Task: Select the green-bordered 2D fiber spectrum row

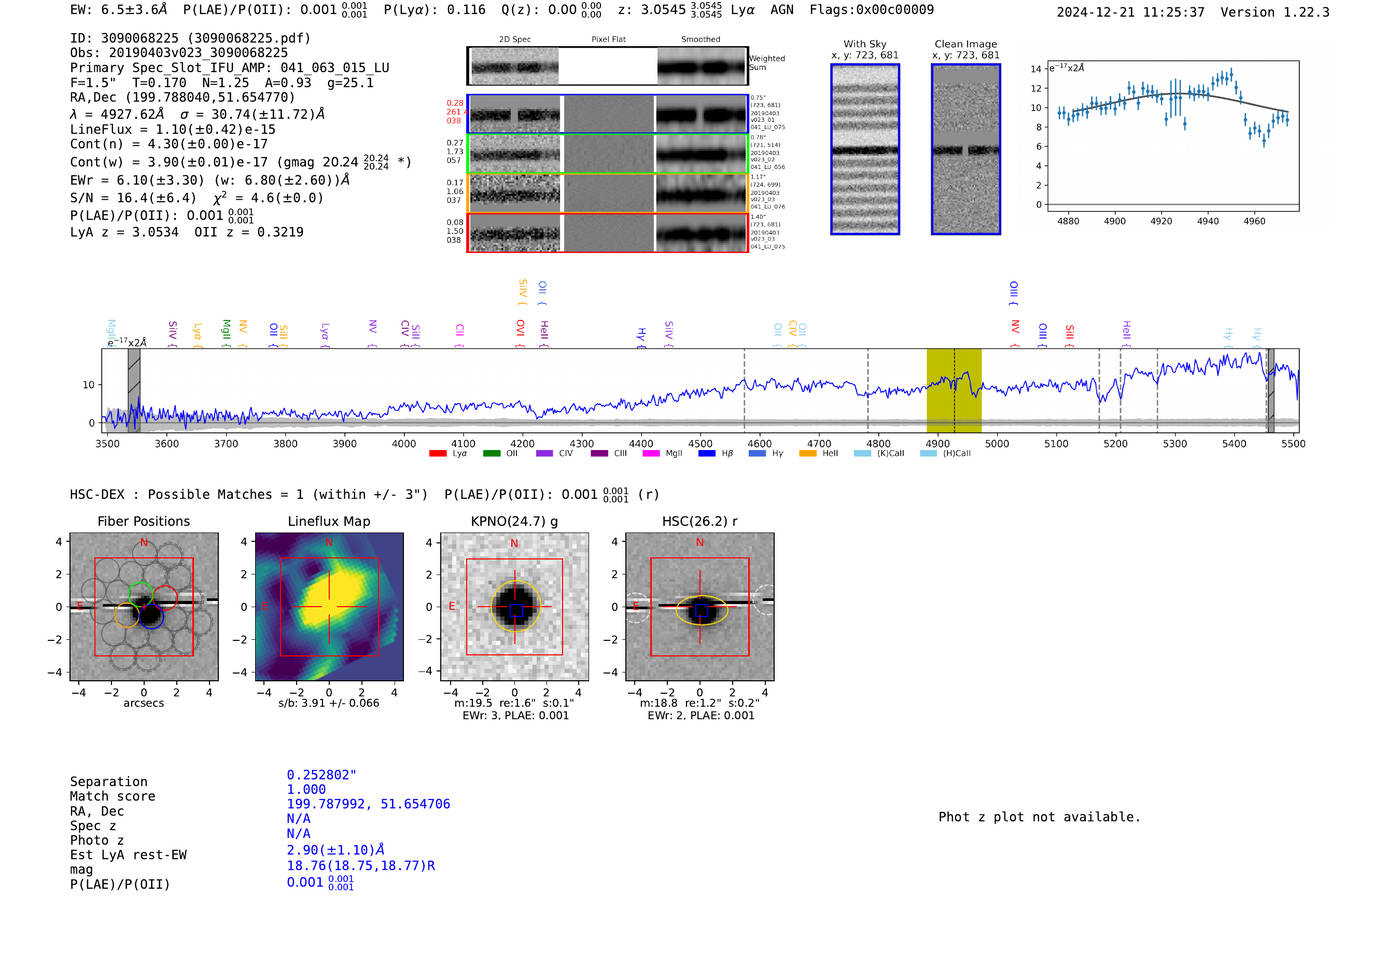Action: pyautogui.click(x=608, y=154)
